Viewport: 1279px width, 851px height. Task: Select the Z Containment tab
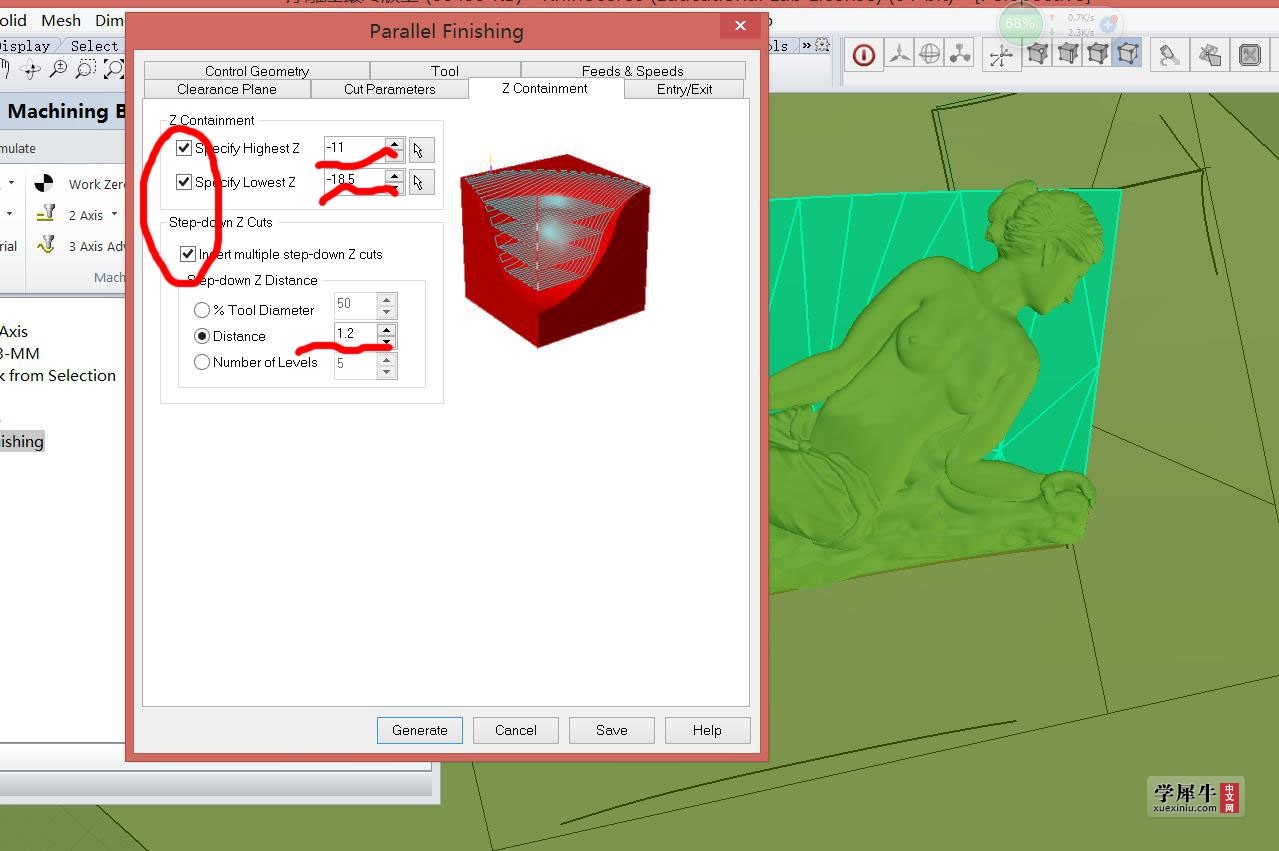tap(545, 88)
